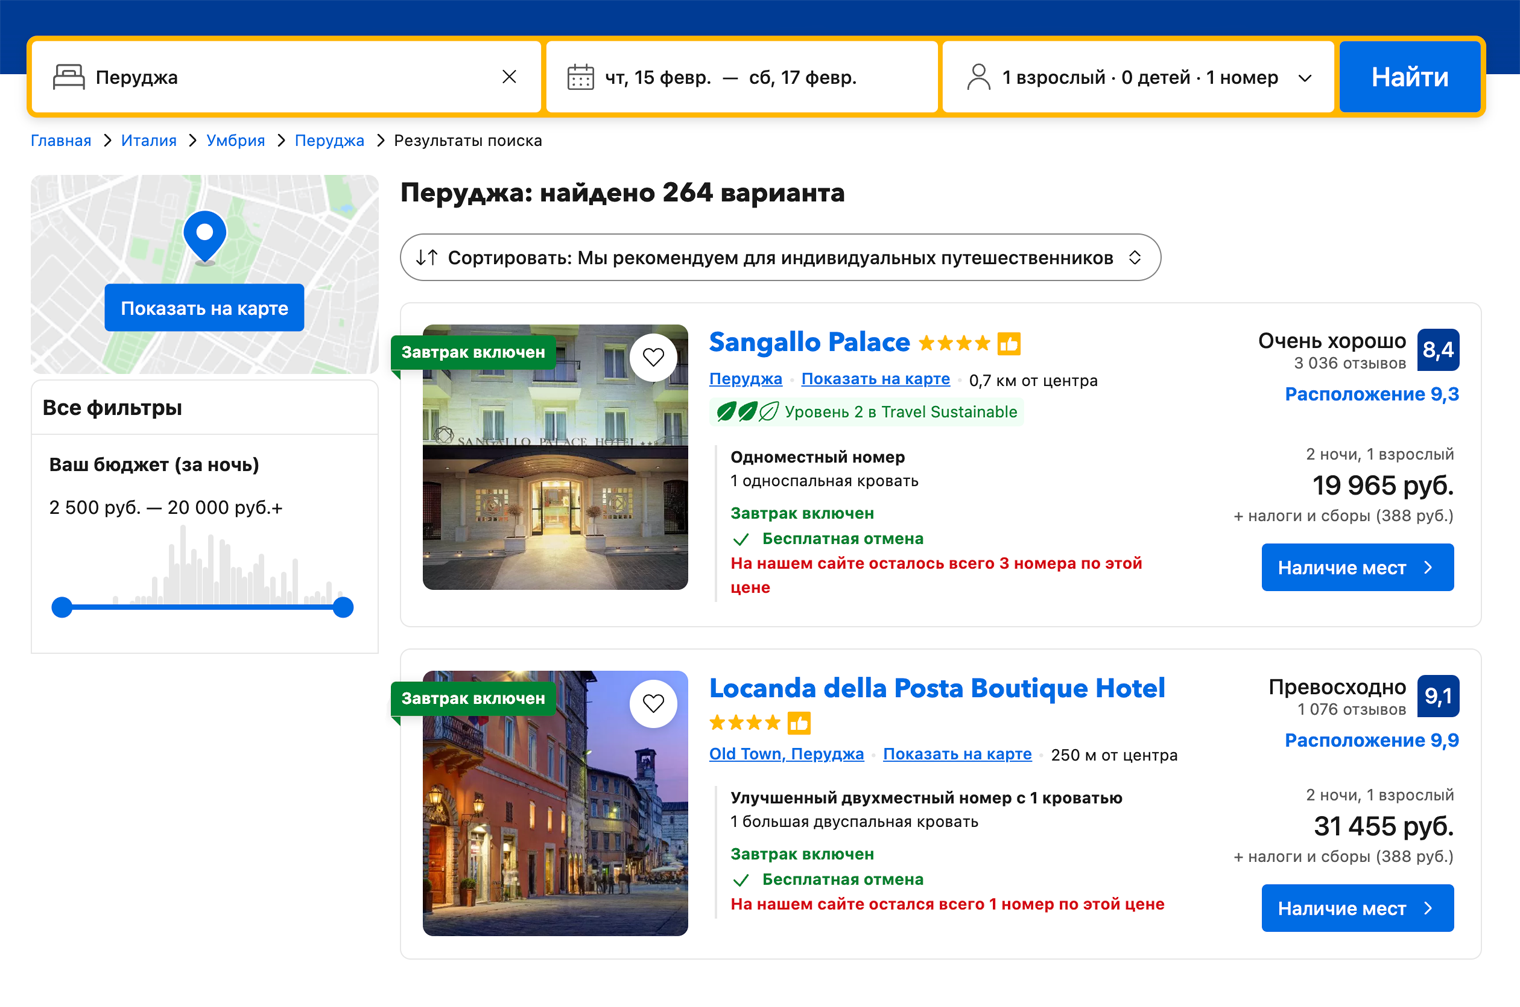This screenshot has height=1007, width=1520.
Task: Click Одноместный номер room title
Action: [818, 457]
